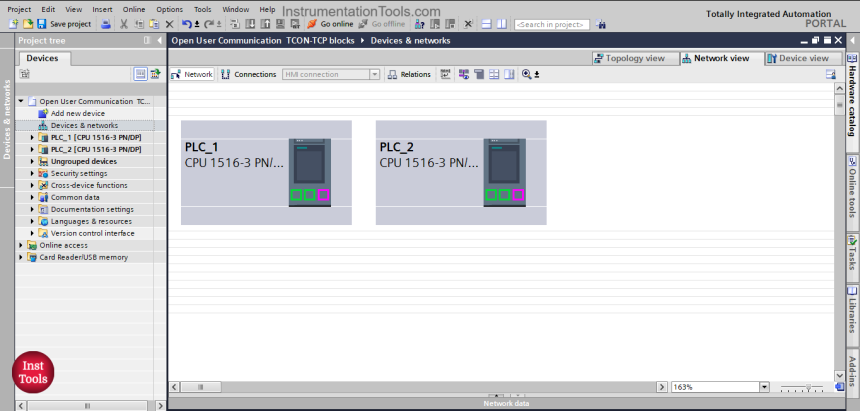Viewport: 860px width, 411px height.
Task: Click the Upload from device icon
Action: 265,24
